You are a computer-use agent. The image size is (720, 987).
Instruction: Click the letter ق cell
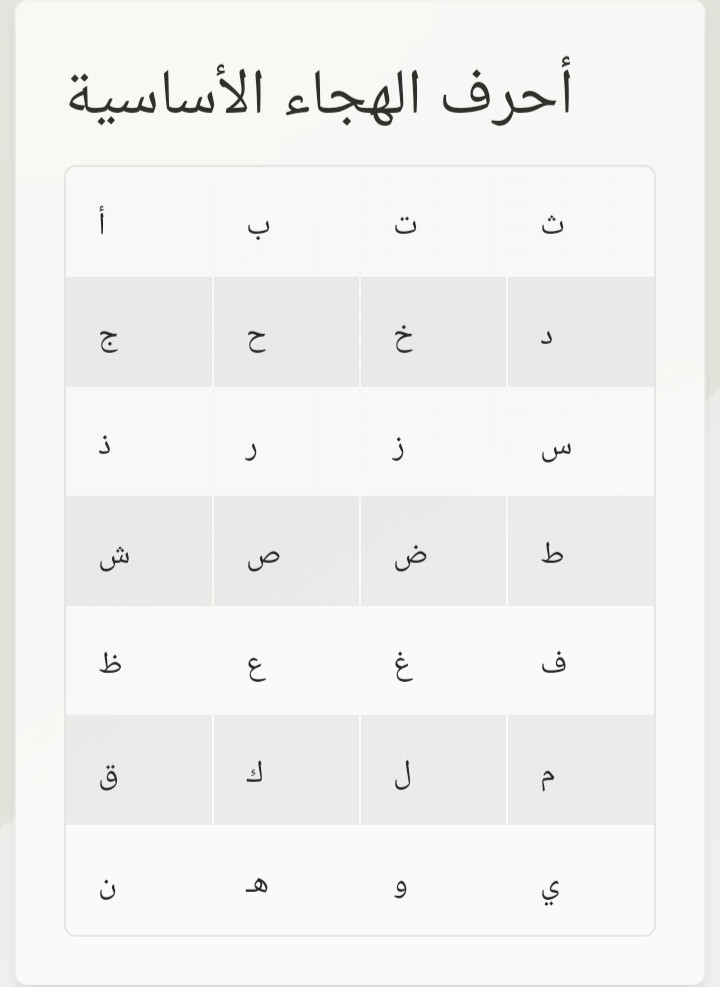point(139,770)
